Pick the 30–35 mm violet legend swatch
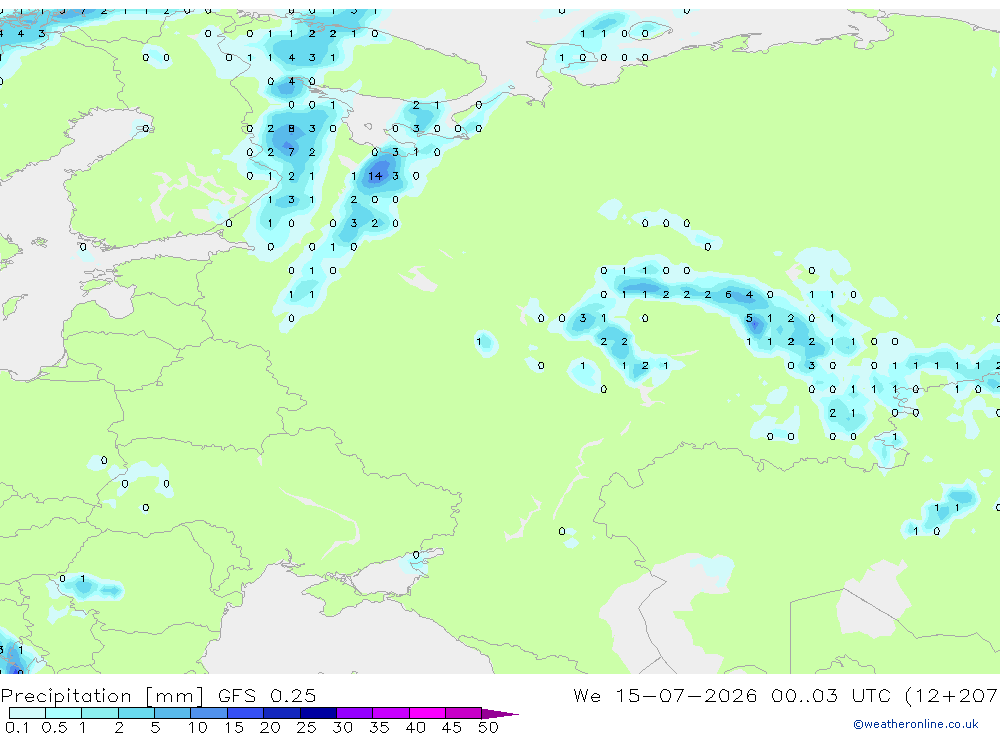 (354, 713)
